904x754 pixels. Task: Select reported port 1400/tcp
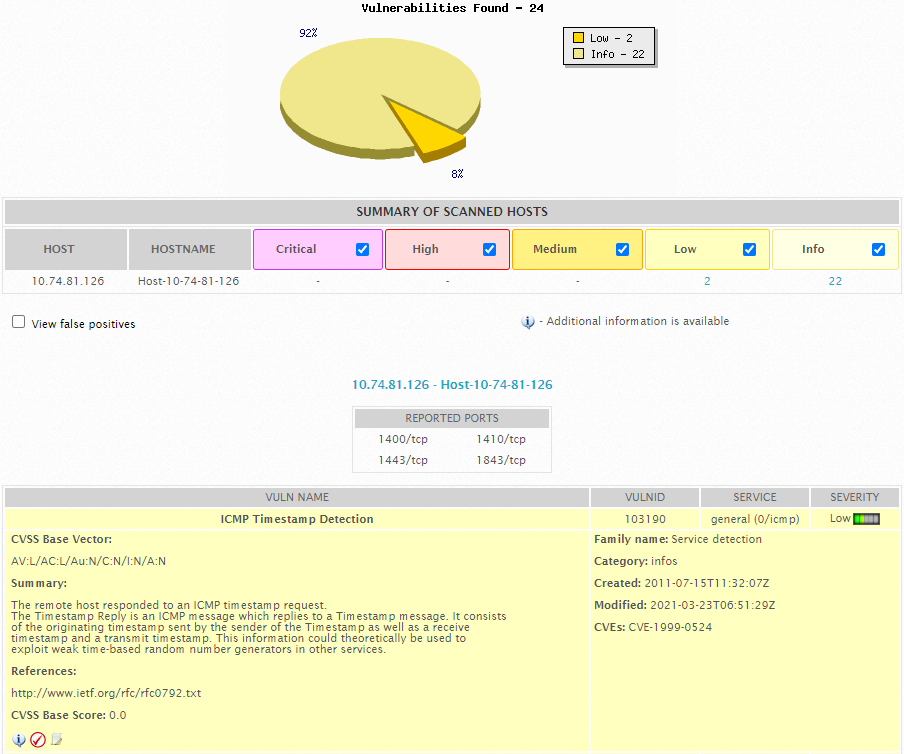(x=403, y=439)
